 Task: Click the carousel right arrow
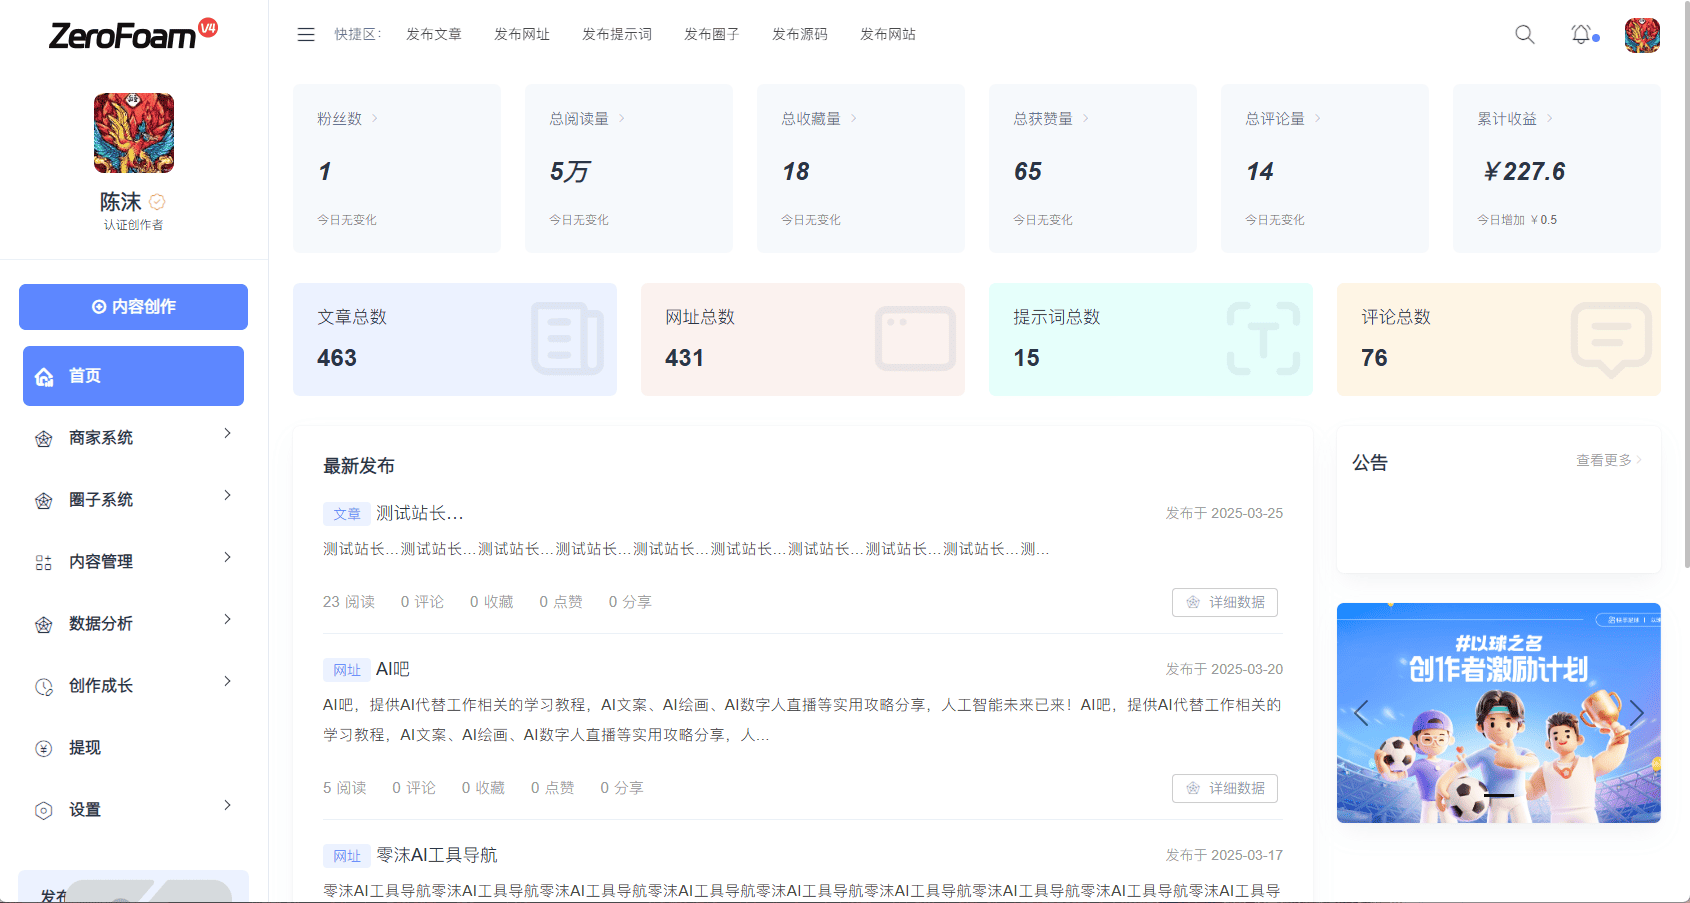(1637, 713)
